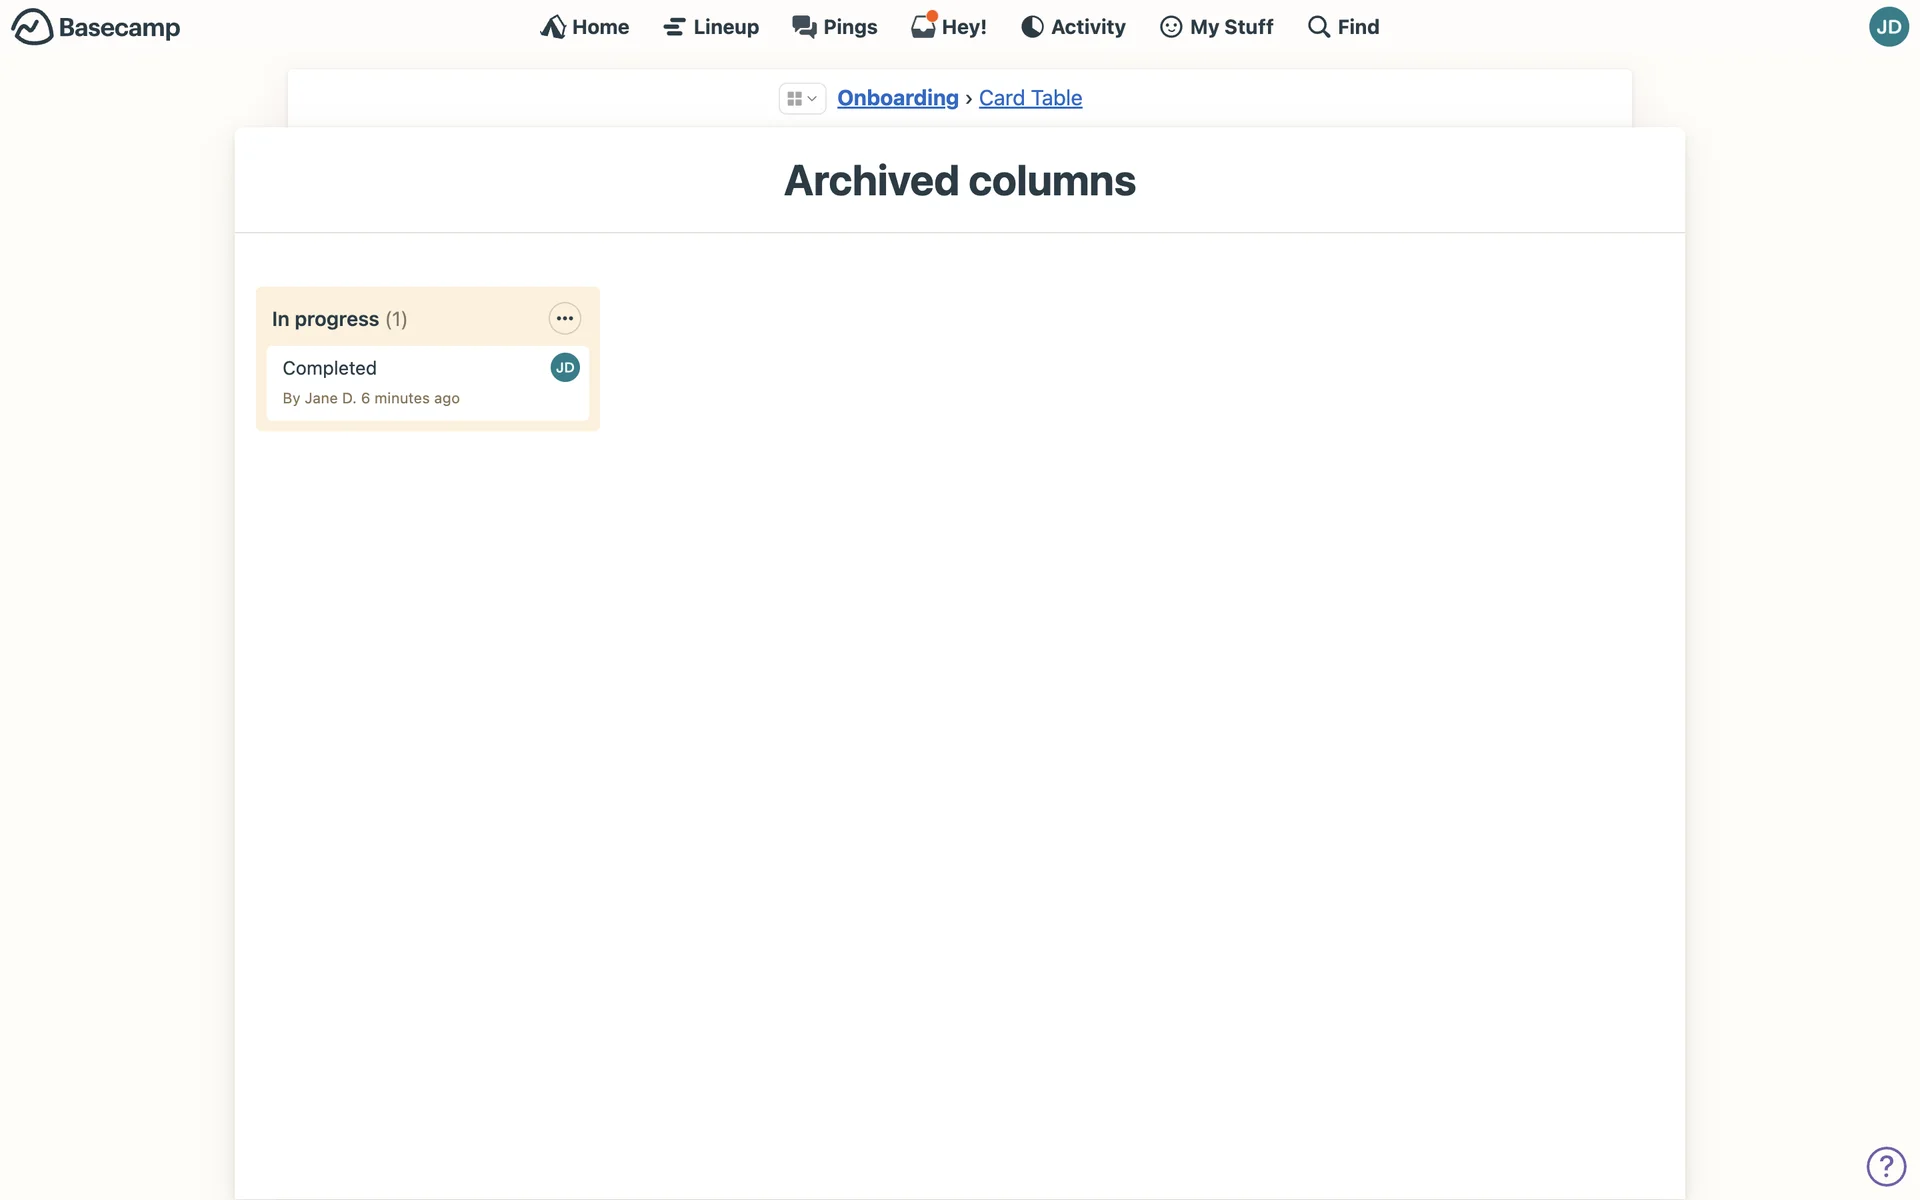
Task: Go to Home in the navigation bar
Action: pos(585,27)
